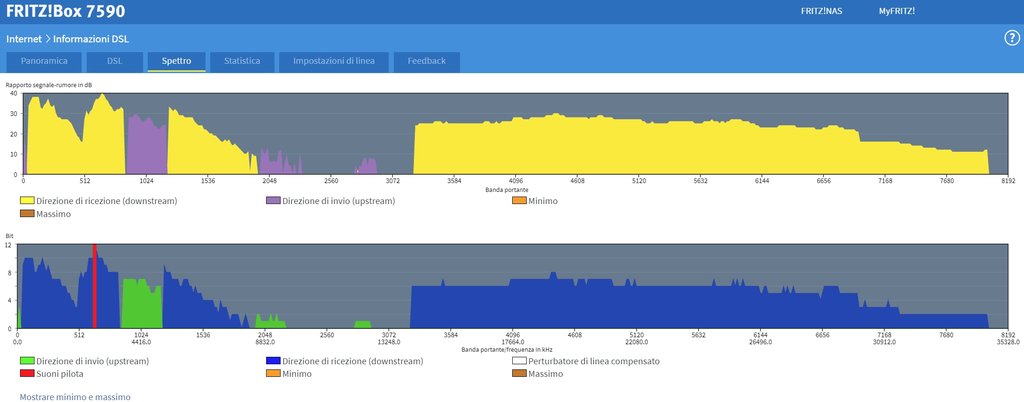Select the Spettro tab
The width and height of the screenshot is (1024, 402).
pos(176,61)
